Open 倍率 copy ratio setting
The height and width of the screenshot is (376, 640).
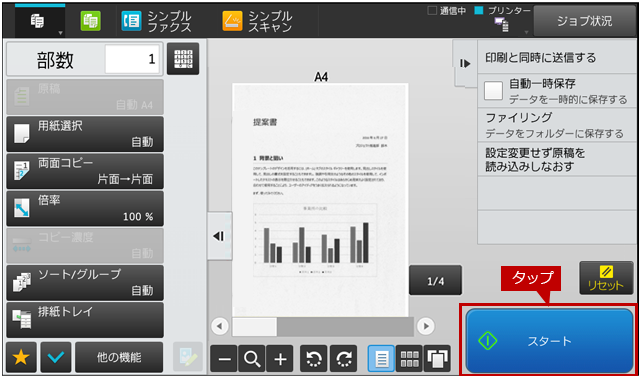85,208
